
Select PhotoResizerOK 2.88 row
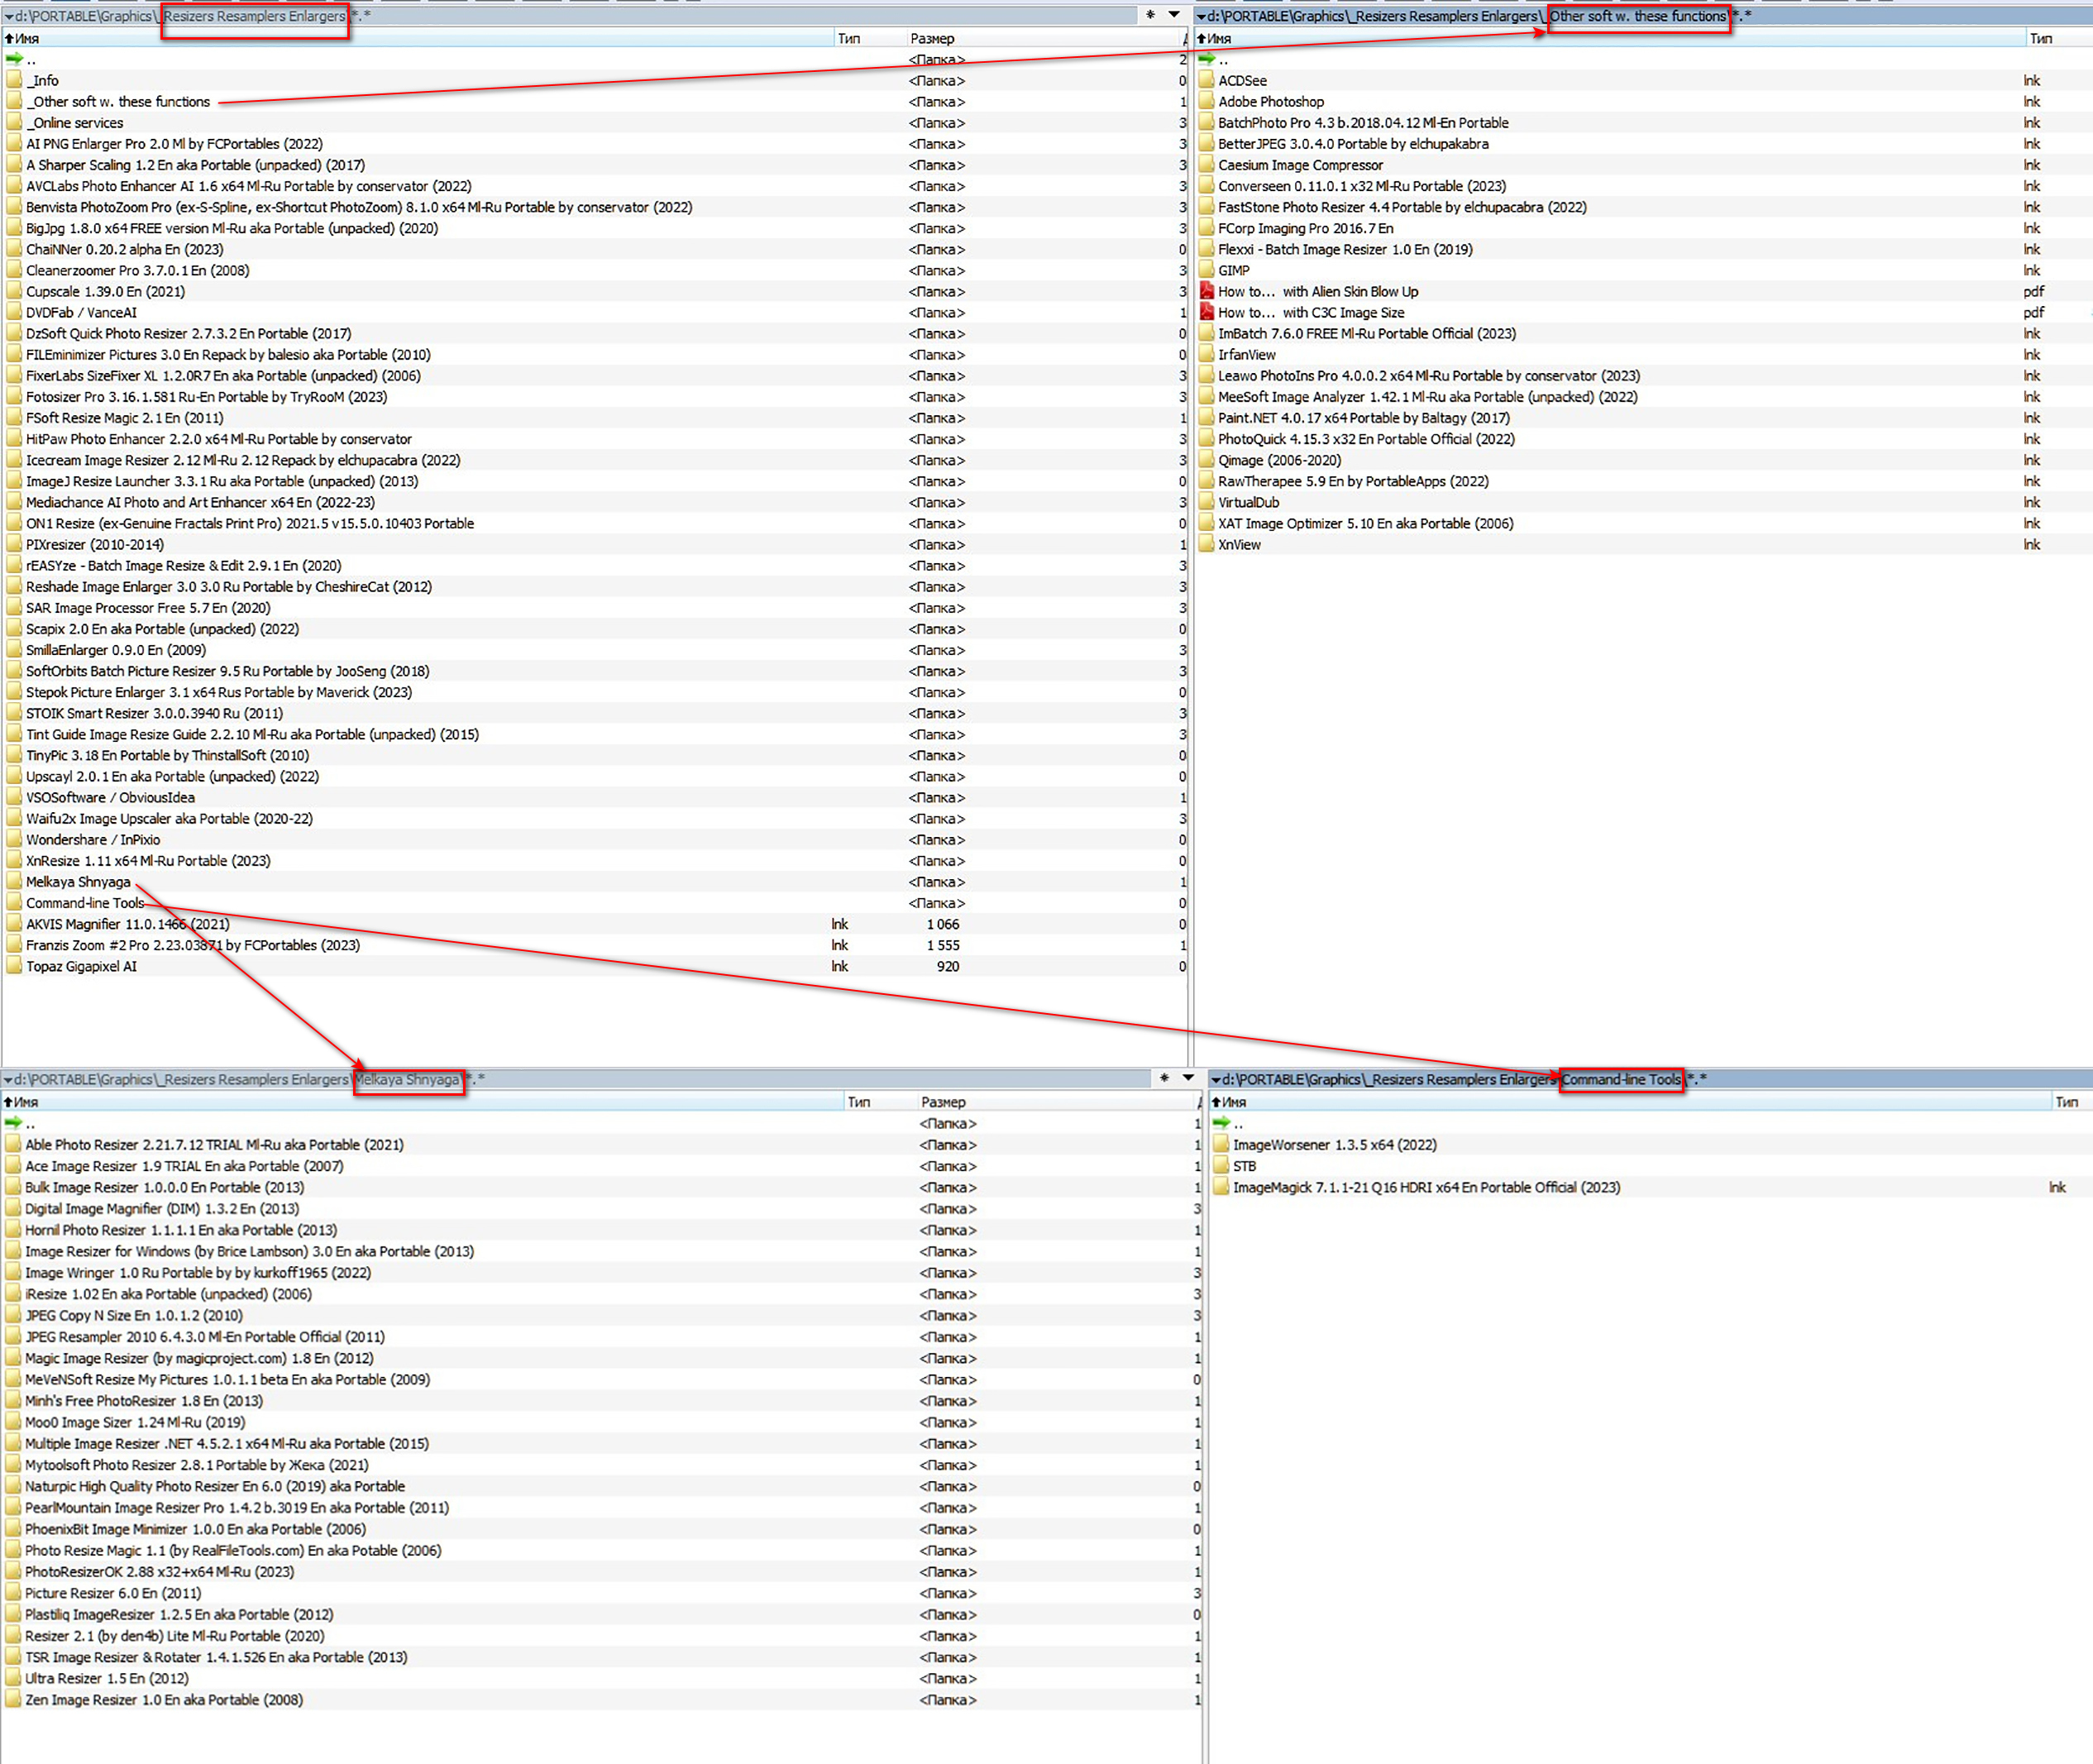click(x=600, y=1571)
